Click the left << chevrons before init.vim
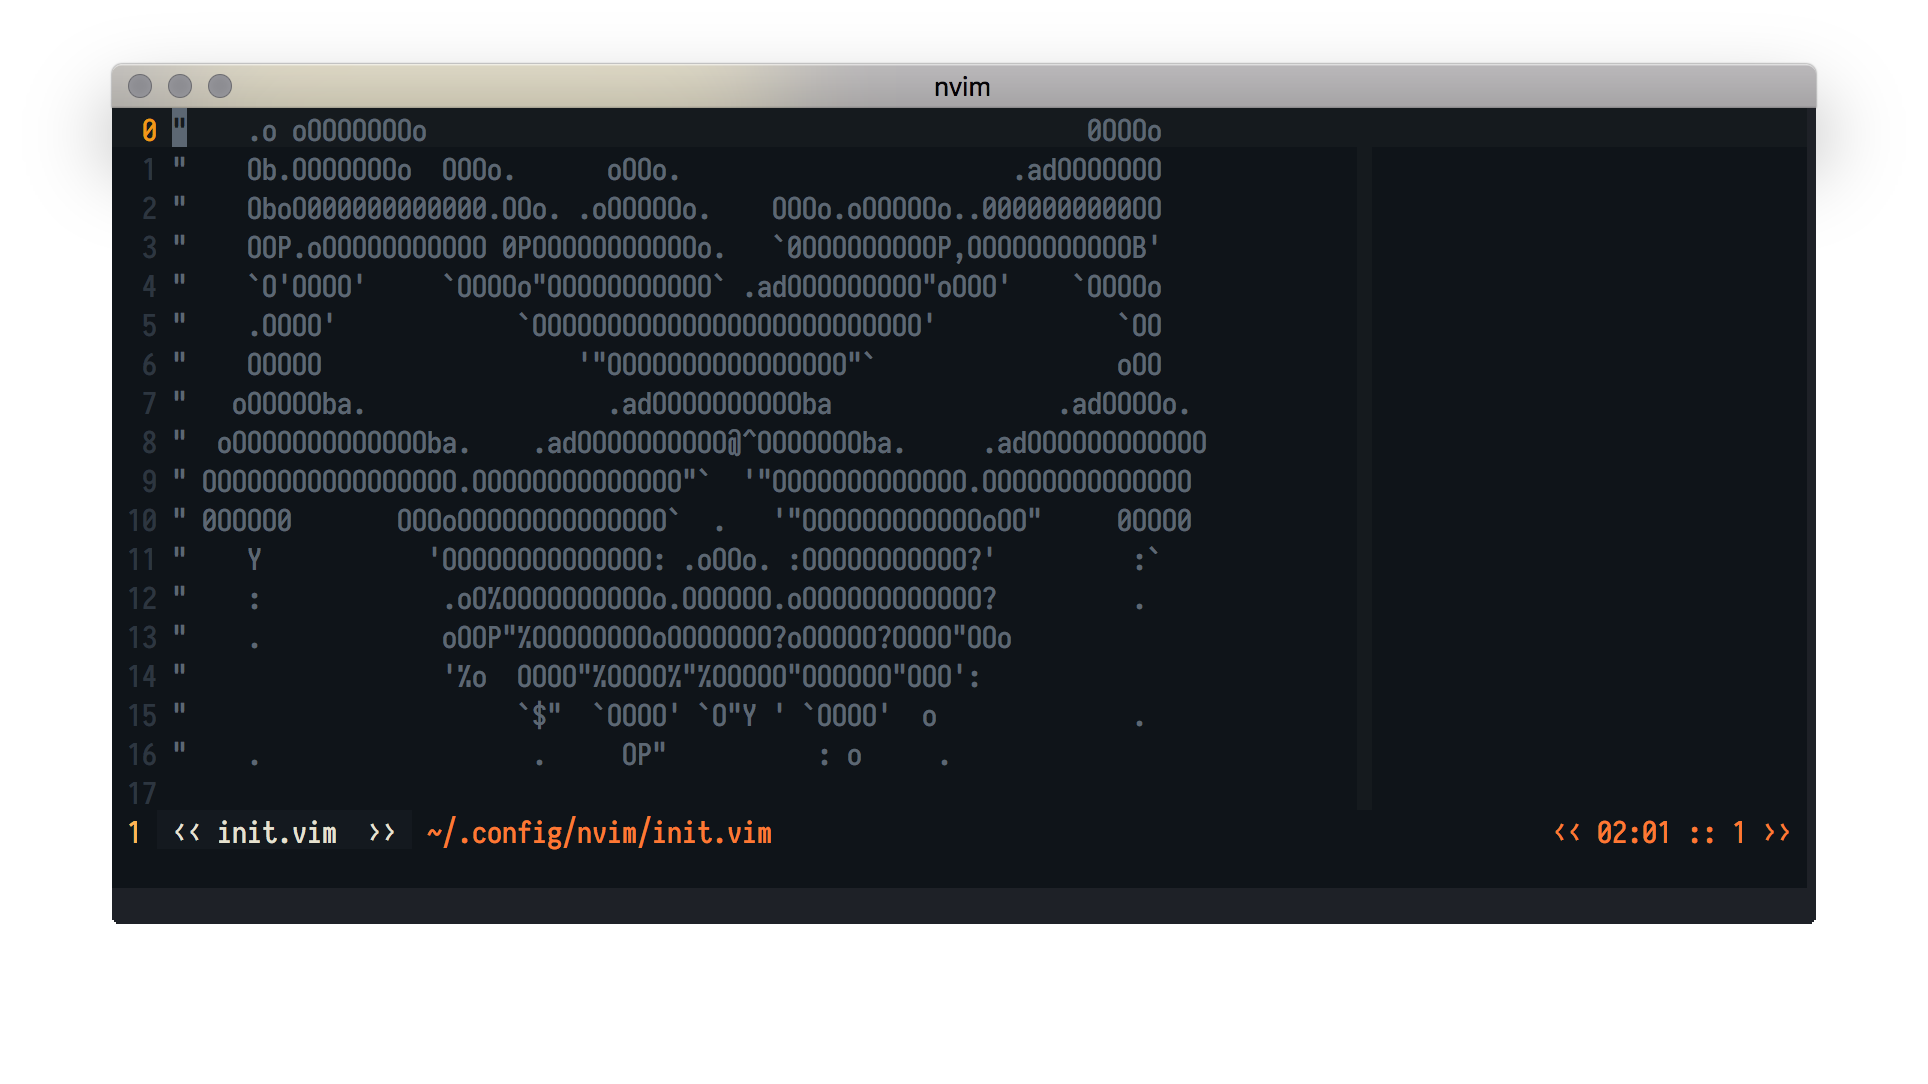The width and height of the screenshot is (1928, 1084). [x=187, y=832]
